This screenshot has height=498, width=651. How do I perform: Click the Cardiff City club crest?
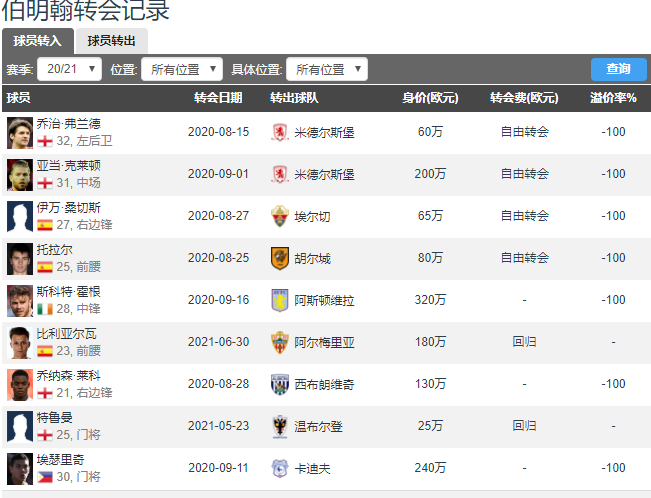point(279,468)
